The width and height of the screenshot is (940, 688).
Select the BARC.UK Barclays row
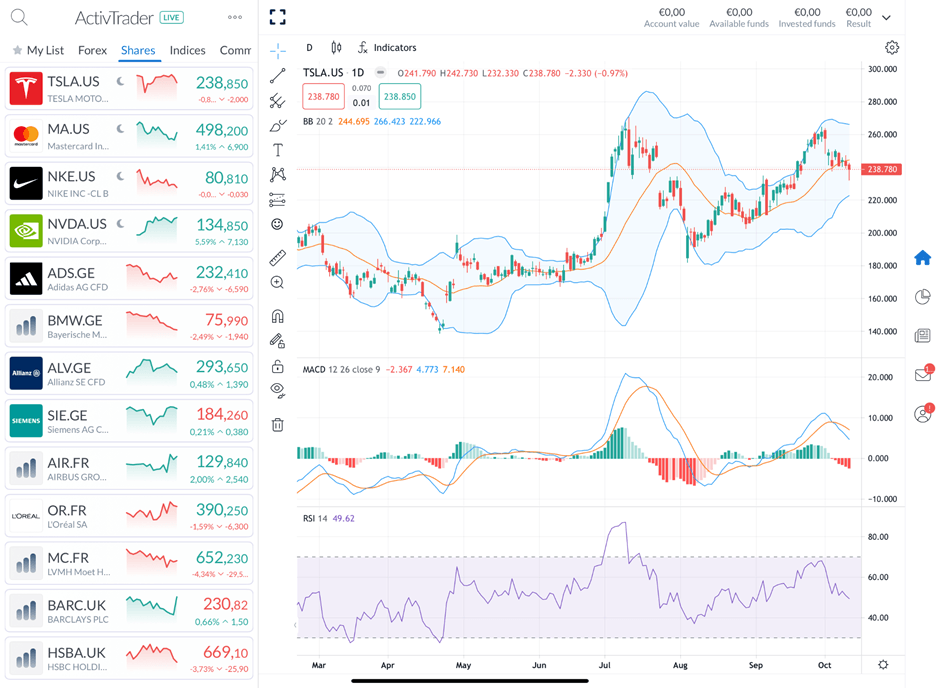[x=129, y=611]
